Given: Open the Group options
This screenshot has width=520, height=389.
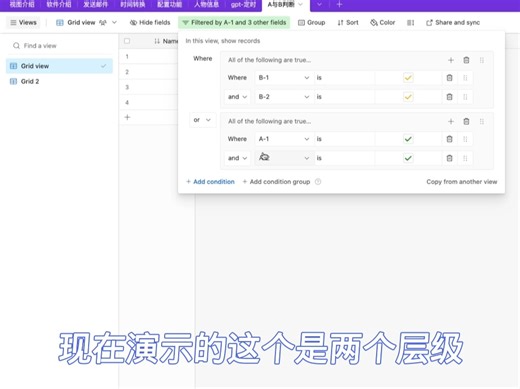Looking at the screenshot, I should pyautogui.click(x=312, y=23).
